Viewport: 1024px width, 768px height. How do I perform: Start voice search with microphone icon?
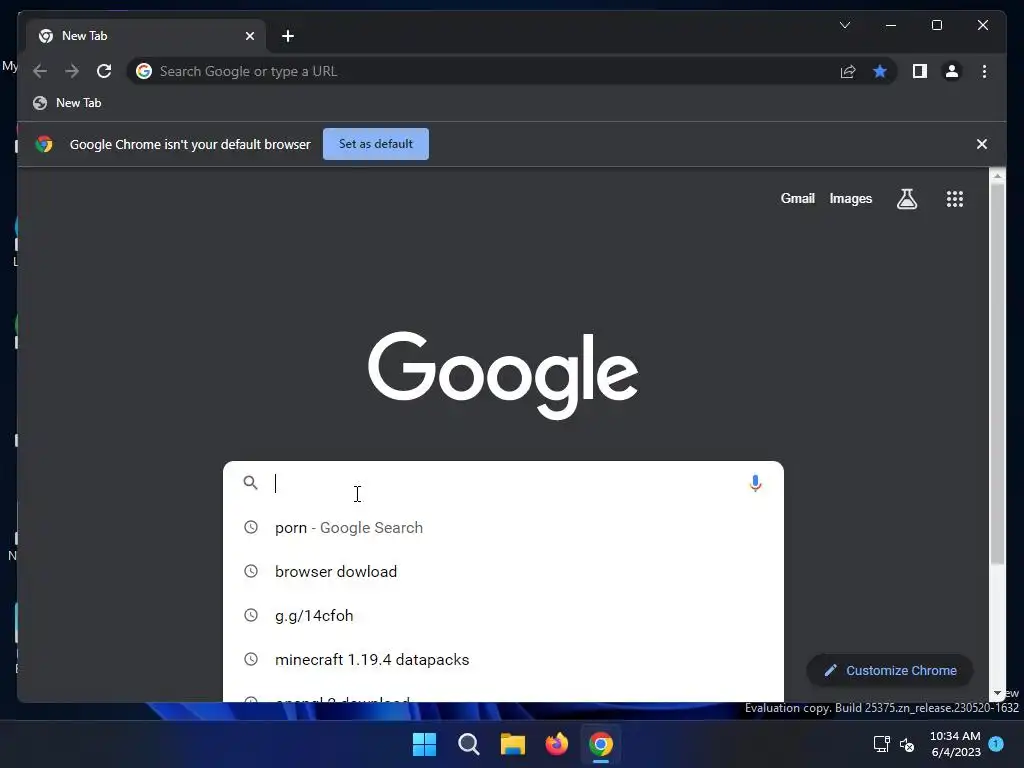(755, 483)
